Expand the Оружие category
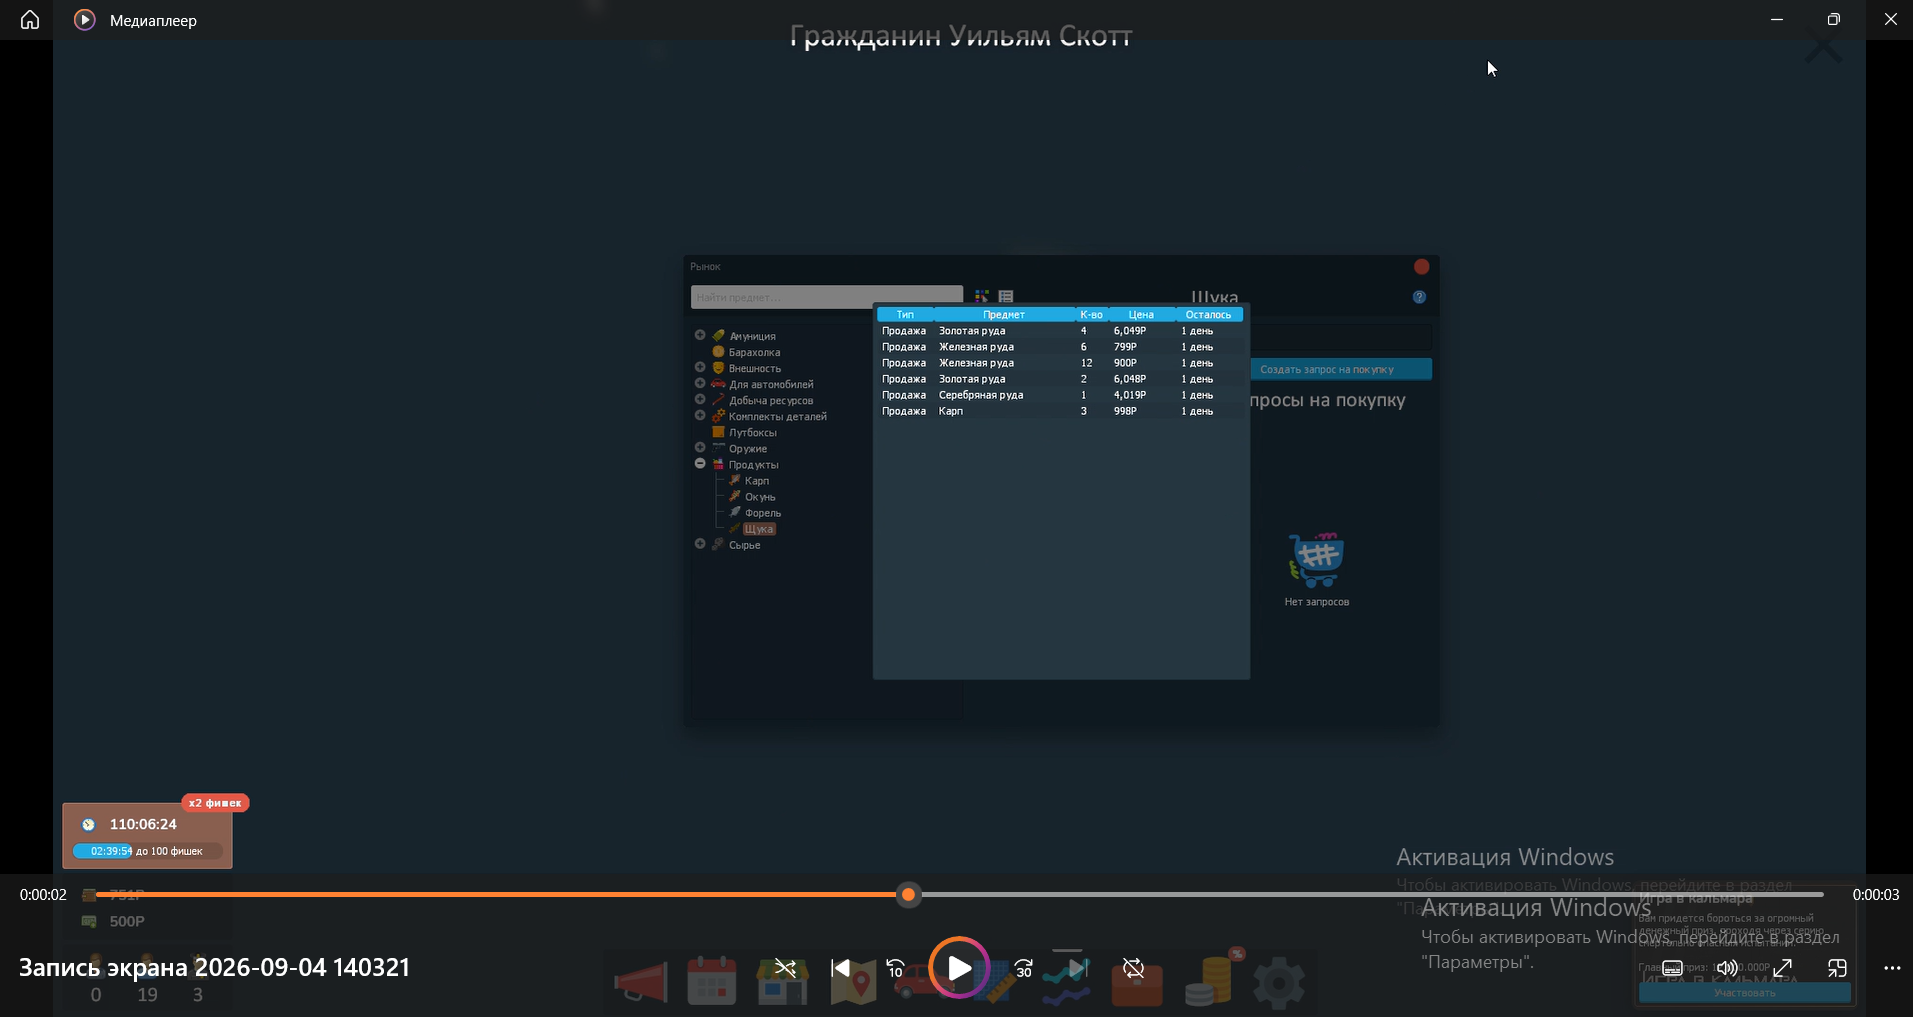The width and height of the screenshot is (1913, 1017). pyautogui.click(x=700, y=447)
